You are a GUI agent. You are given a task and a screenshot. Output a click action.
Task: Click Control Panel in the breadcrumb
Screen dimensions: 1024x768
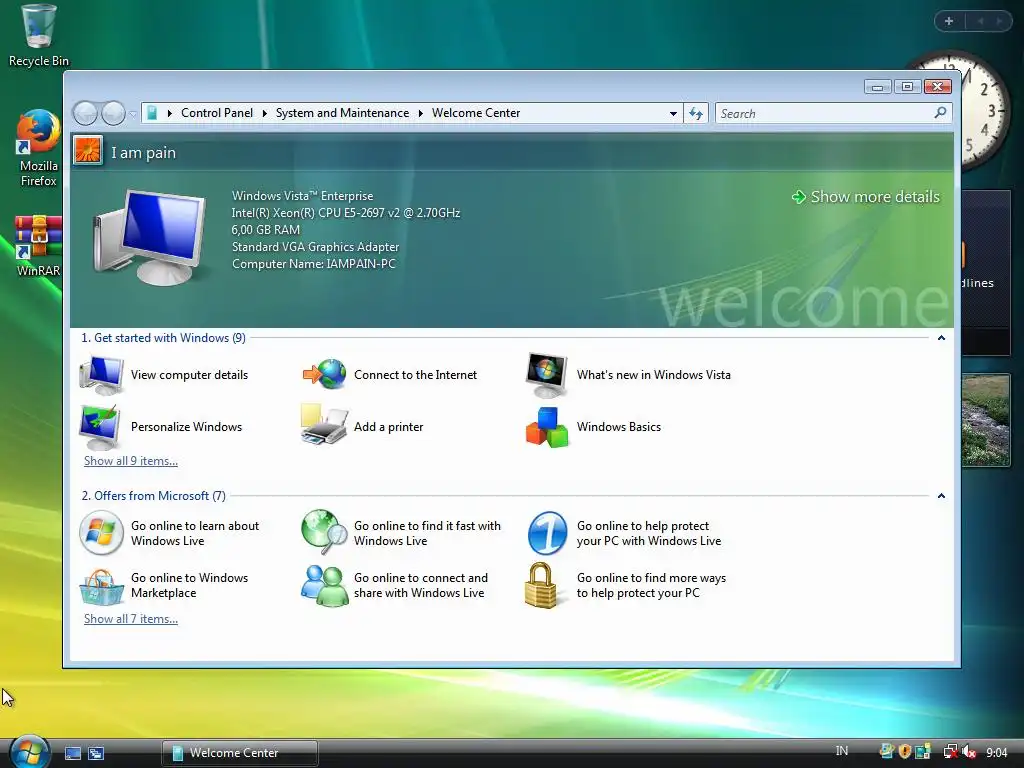coord(217,113)
